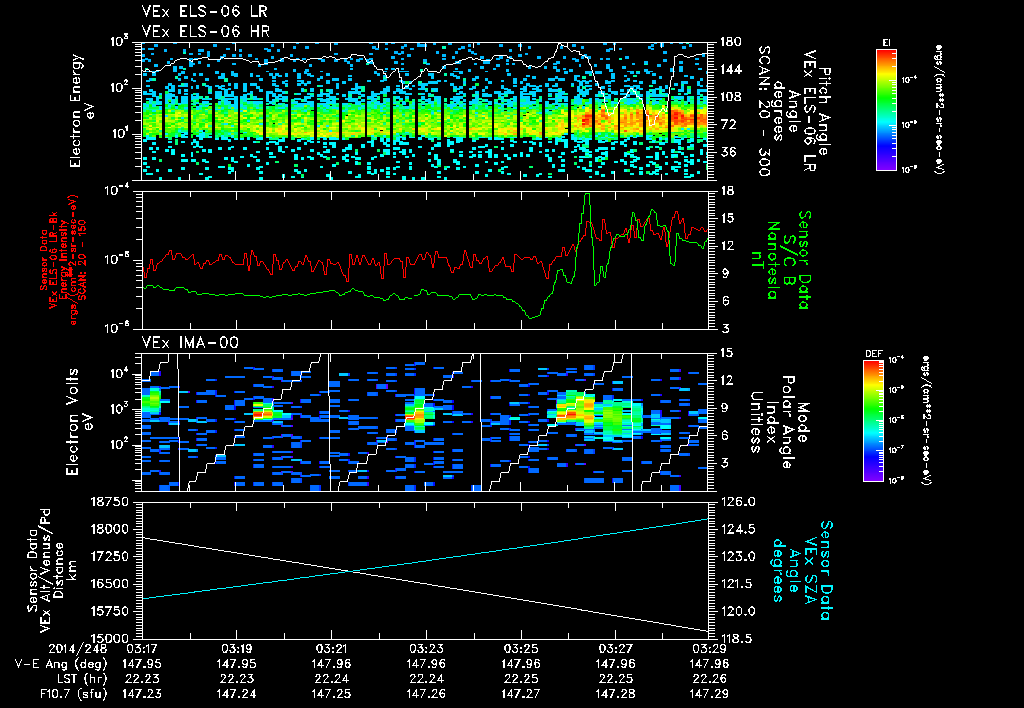Click the 18000 km axis tick label
The width and height of the screenshot is (1024, 708).
(x=110, y=529)
